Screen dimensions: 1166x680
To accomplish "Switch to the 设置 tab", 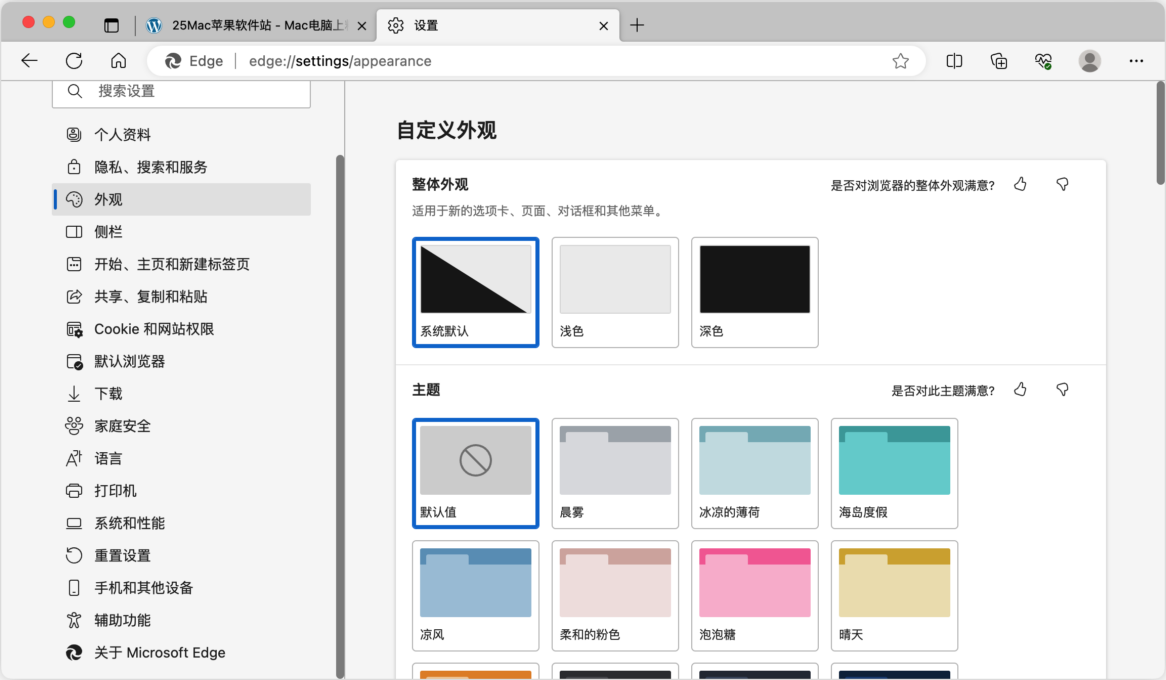I will click(498, 25).
